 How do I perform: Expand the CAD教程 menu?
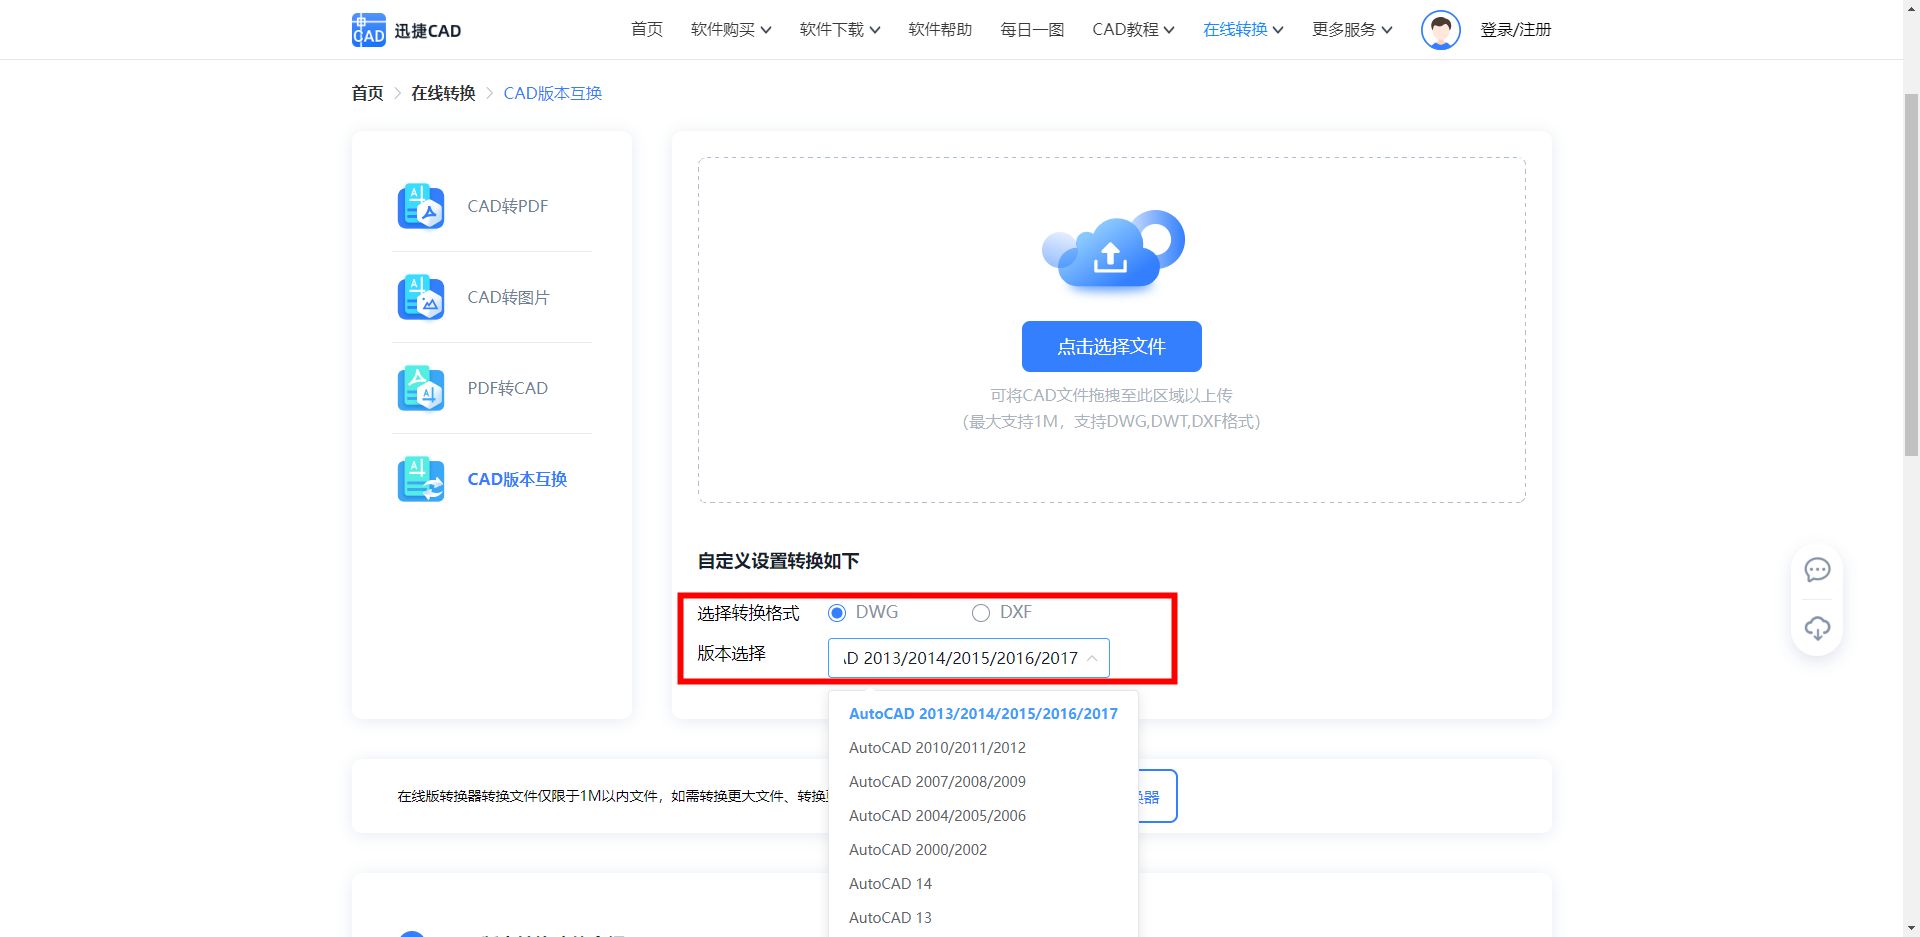1133,30
